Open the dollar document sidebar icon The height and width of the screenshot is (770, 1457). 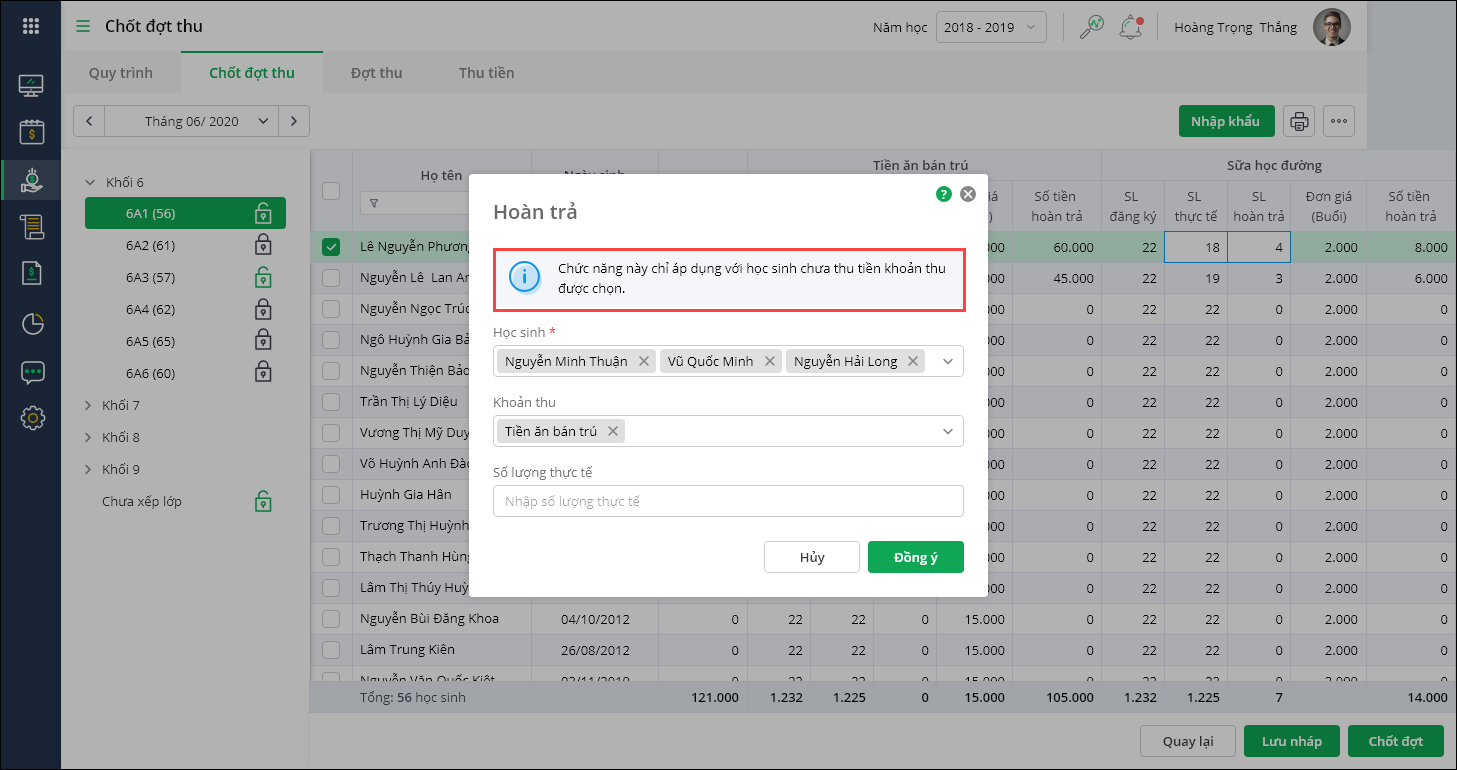(31, 273)
